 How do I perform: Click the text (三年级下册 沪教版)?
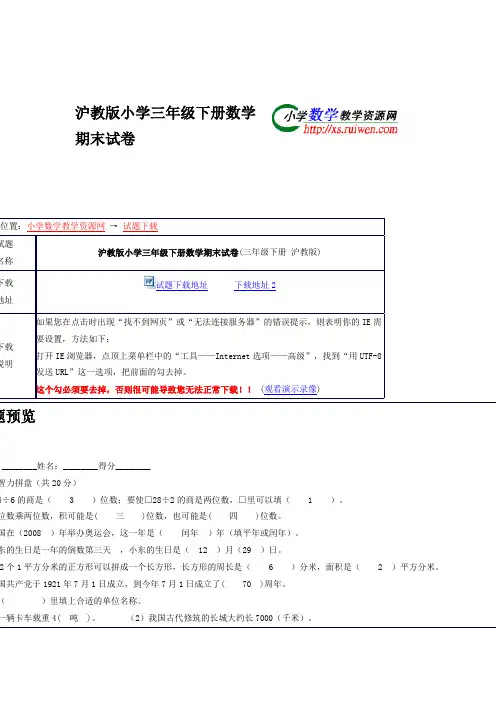click(280, 252)
